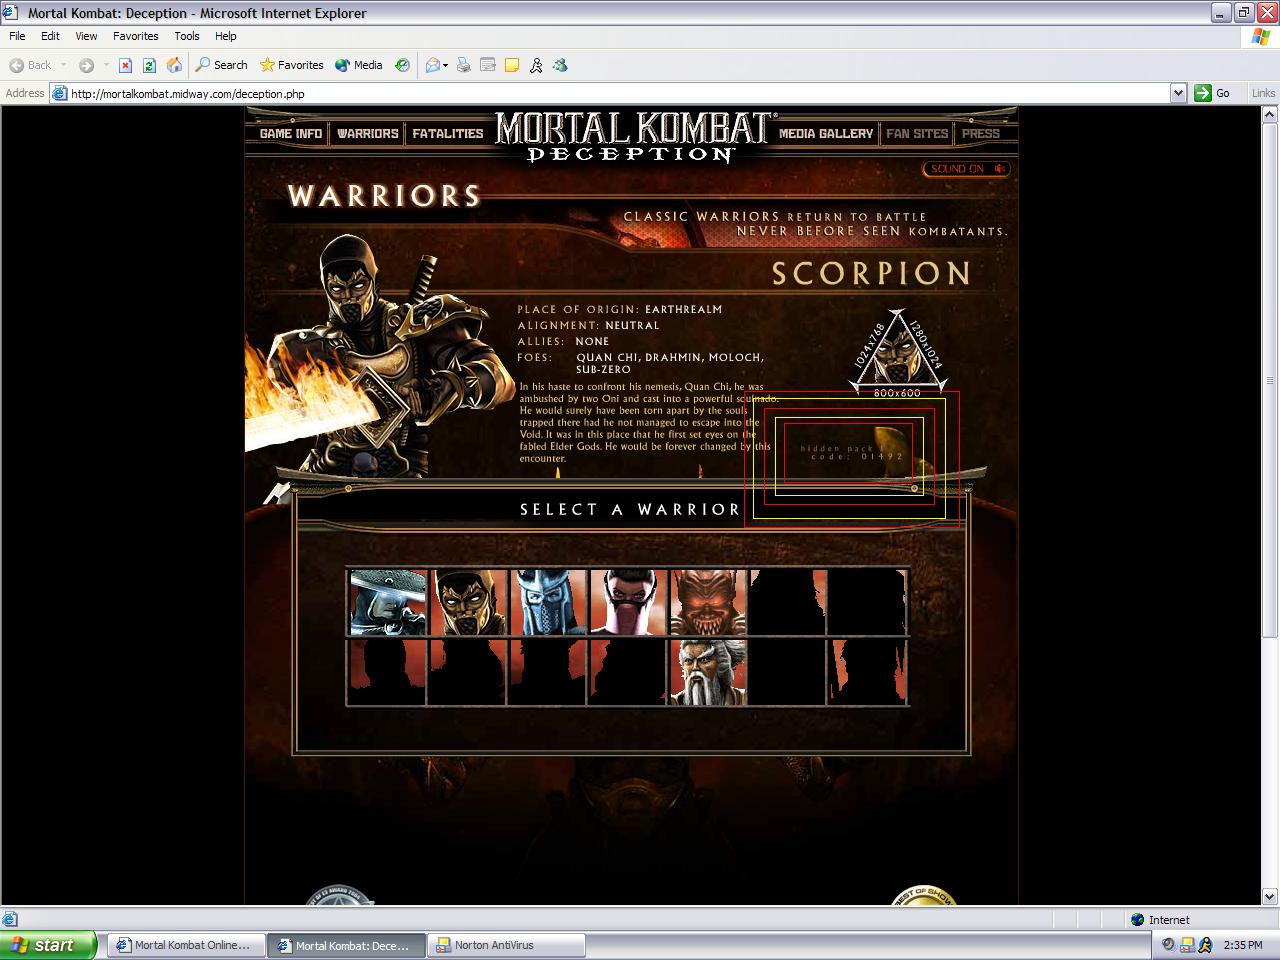This screenshot has width=1280, height=960.
Task: Open the Back button history dropdown
Action: point(63,65)
